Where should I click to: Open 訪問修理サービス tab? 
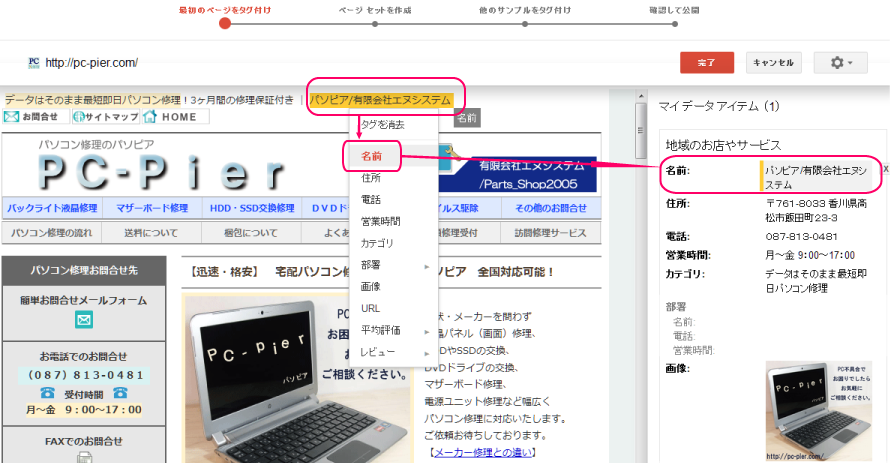tap(551, 233)
